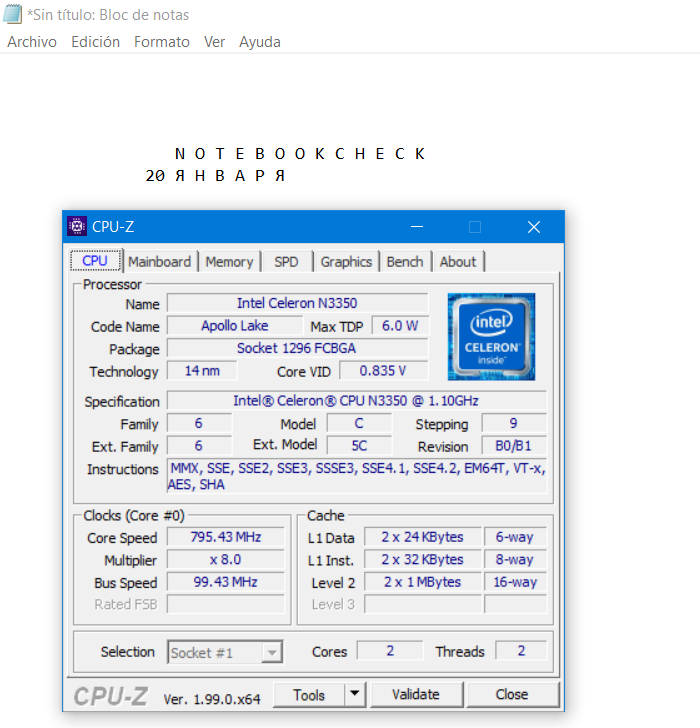Switch to the Bench tab

point(405,261)
